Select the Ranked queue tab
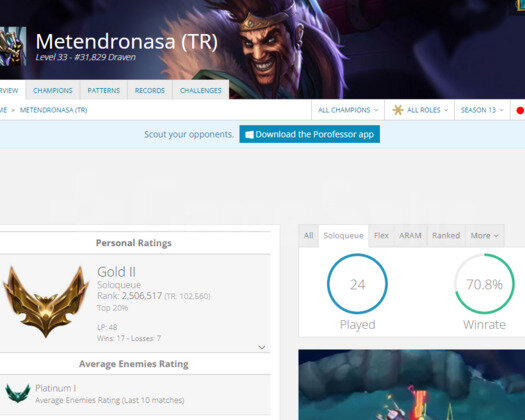Image resolution: width=525 pixels, height=420 pixels. click(x=446, y=235)
